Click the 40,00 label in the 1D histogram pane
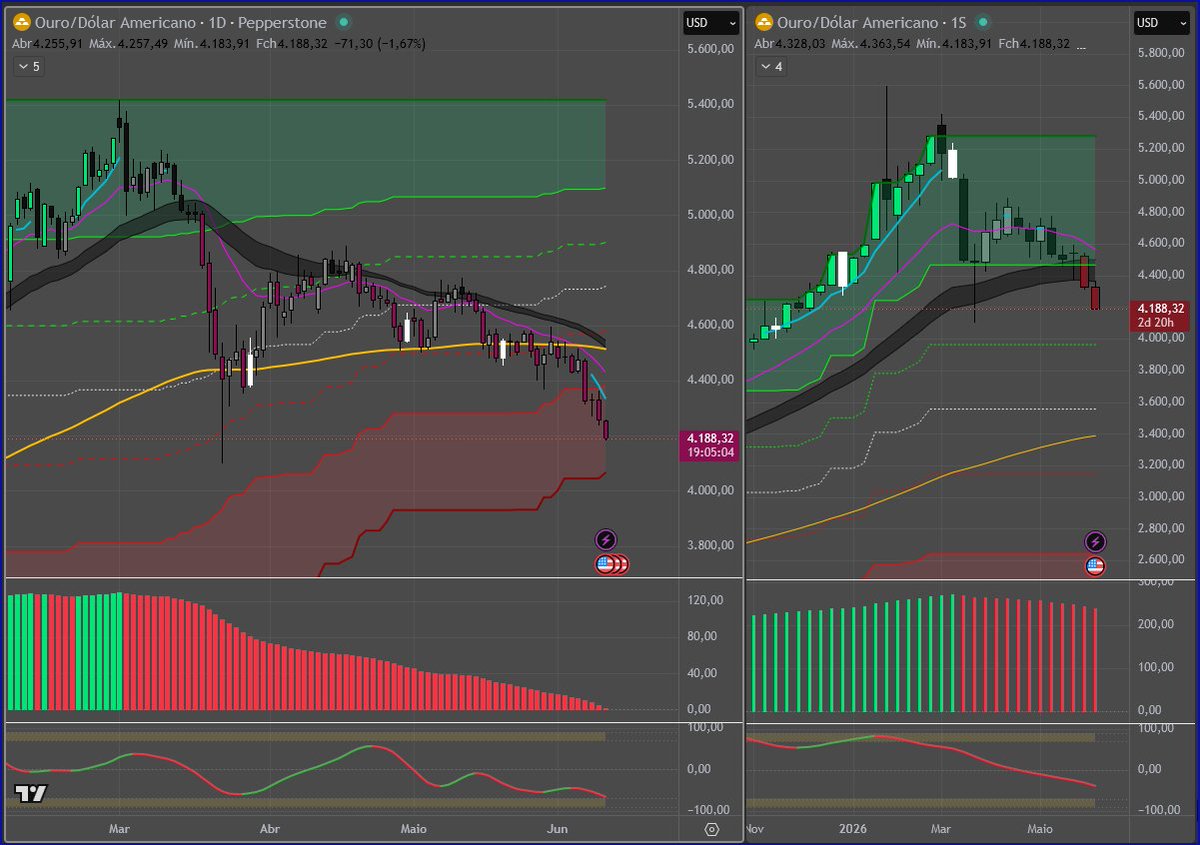Image resolution: width=1200 pixels, height=845 pixels. coord(703,672)
